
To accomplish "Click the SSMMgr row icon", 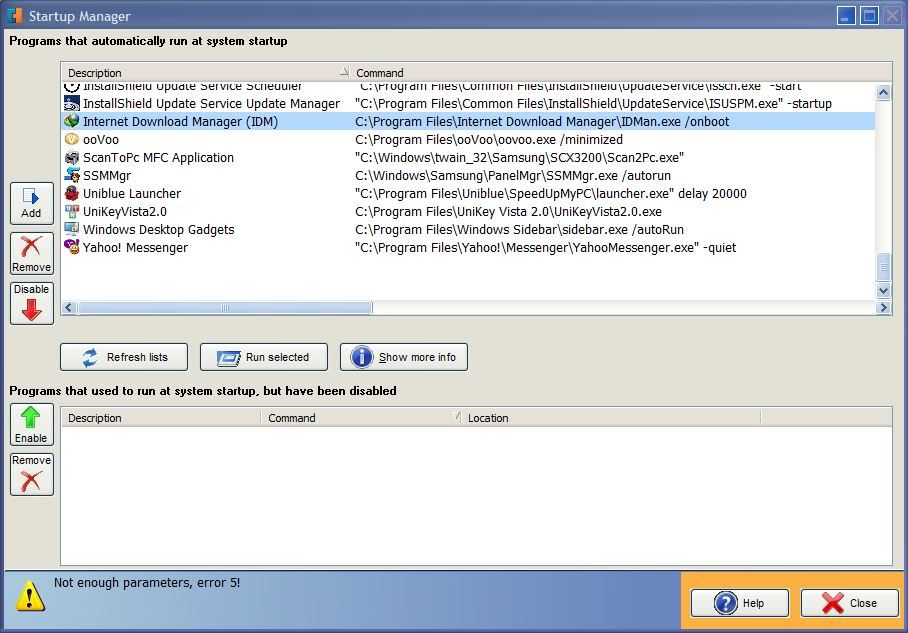I will coord(72,175).
